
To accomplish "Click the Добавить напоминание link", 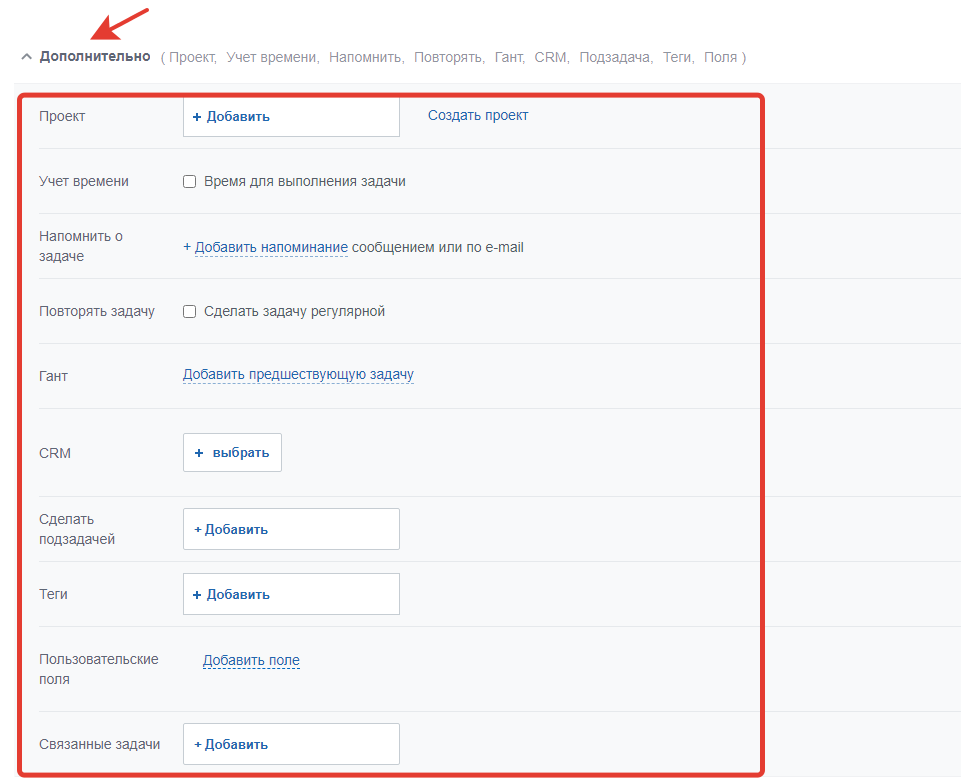I will pyautogui.click(x=271, y=247).
